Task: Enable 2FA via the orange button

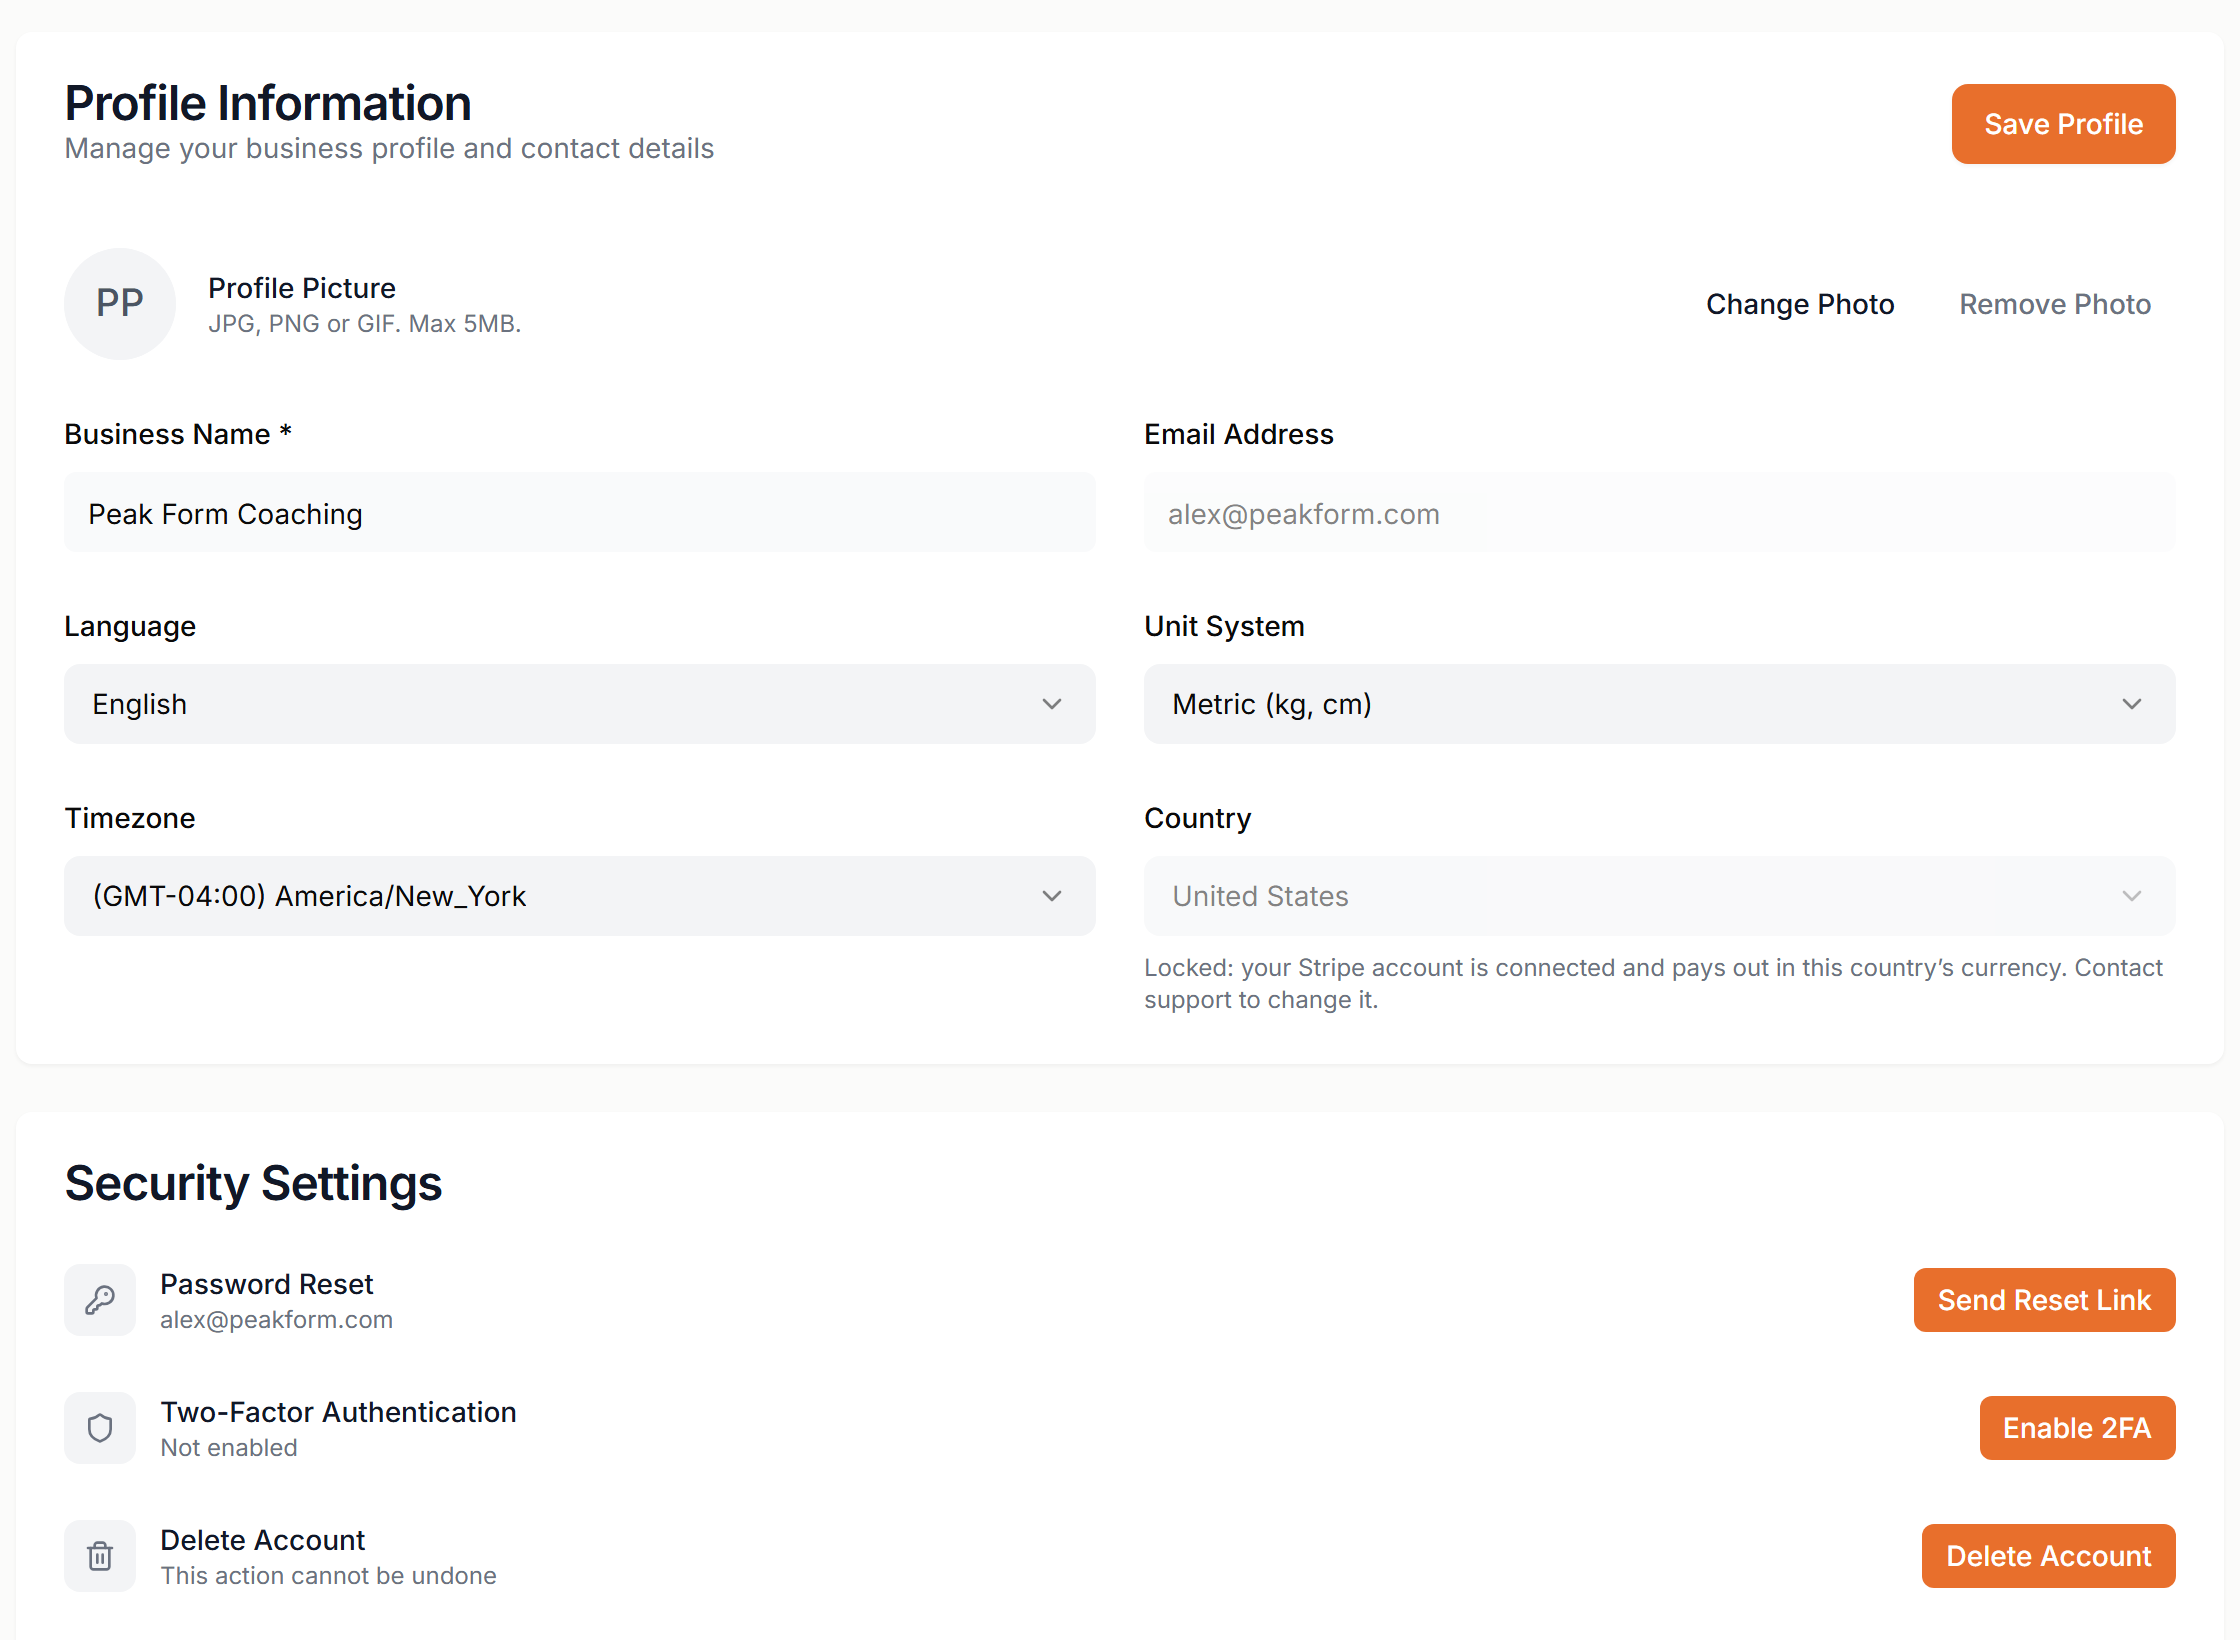Action: [x=2077, y=1428]
